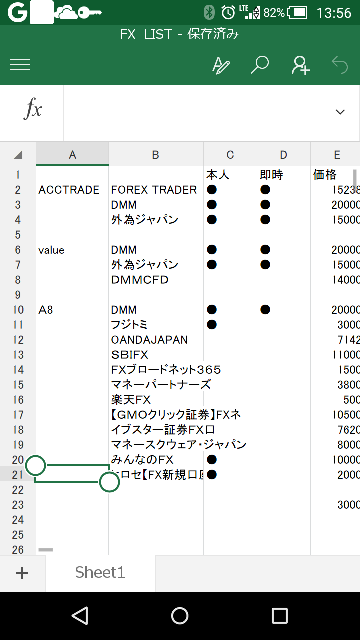Select the 15238 price cell
360x640 pixels.
[x=336, y=190]
